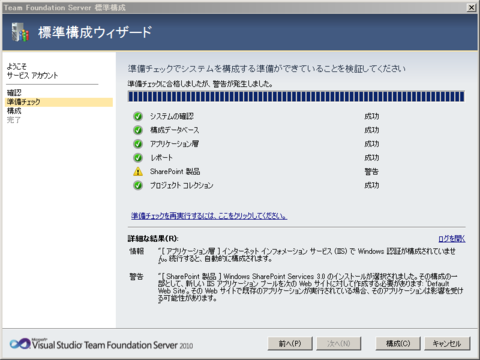Click the 情報 detail message about Windows 認証
The width and height of the screenshot is (480, 360).
(307, 255)
